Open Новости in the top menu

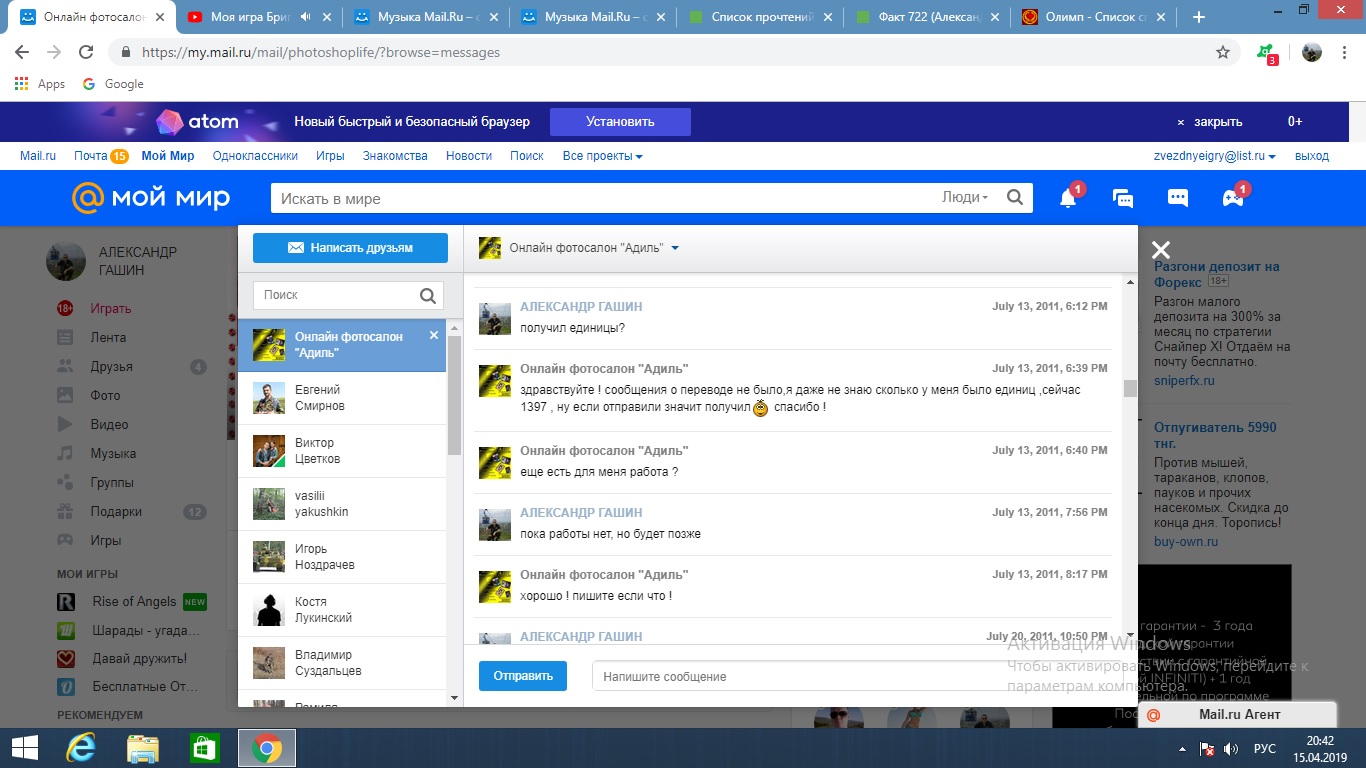(x=469, y=156)
